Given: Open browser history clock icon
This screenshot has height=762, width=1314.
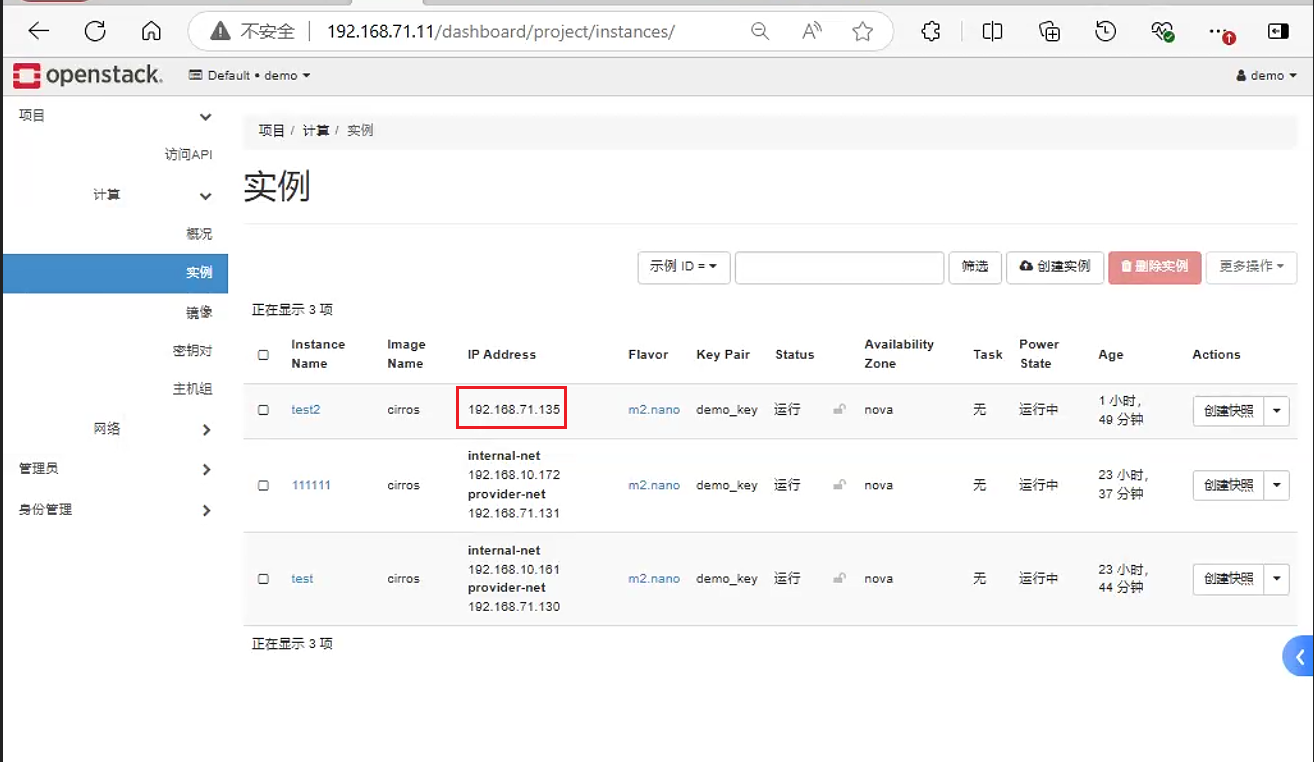Looking at the screenshot, I should [x=1105, y=32].
